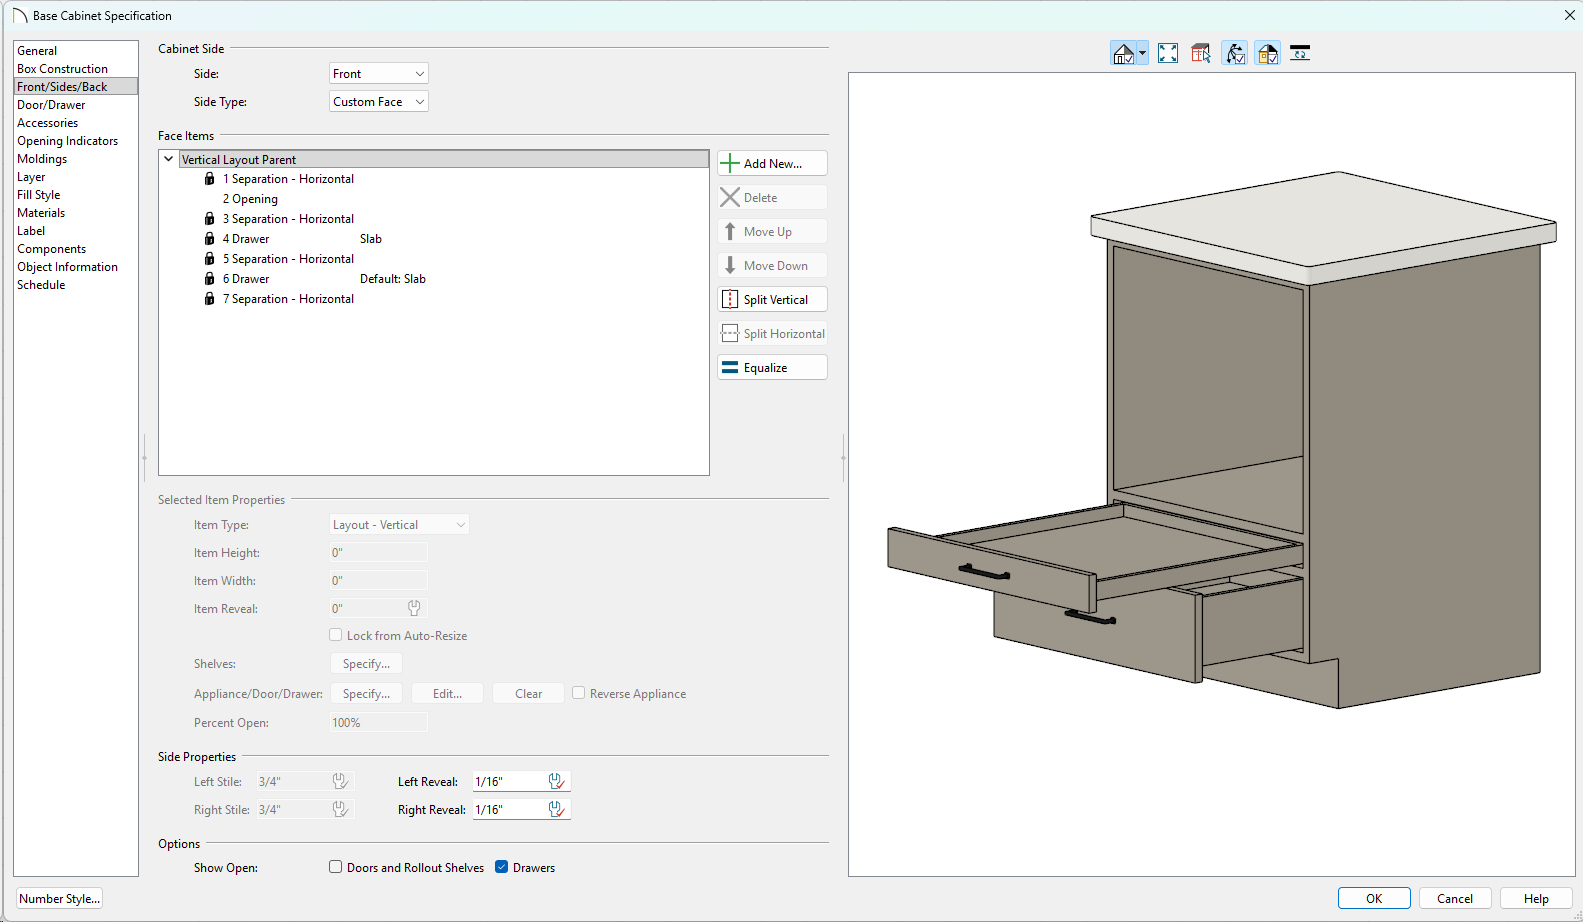Enable Show Open Doors and Rollout Shelves
The width and height of the screenshot is (1583, 922).
point(336,867)
